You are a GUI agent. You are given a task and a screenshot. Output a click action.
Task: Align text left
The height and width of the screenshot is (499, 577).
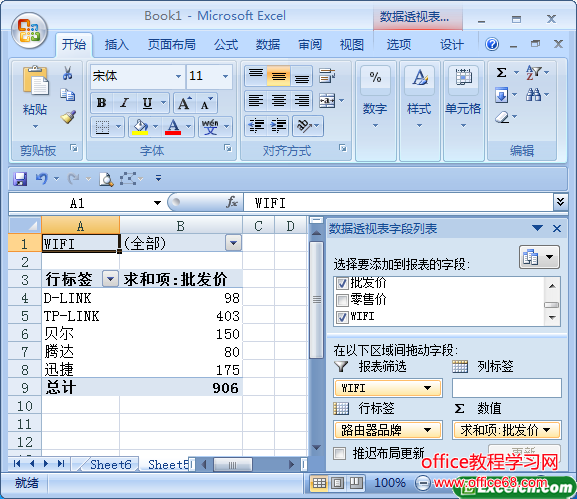click(x=256, y=100)
